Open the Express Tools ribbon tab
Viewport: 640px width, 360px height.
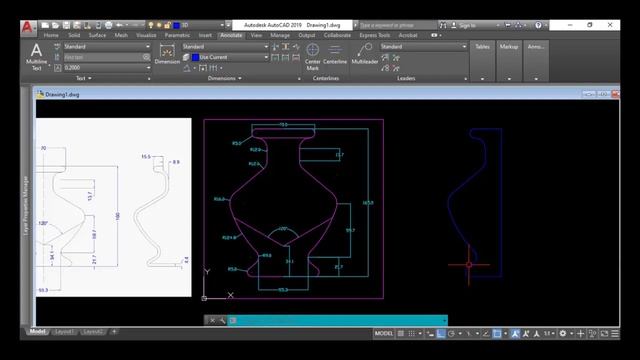pyautogui.click(x=374, y=36)
